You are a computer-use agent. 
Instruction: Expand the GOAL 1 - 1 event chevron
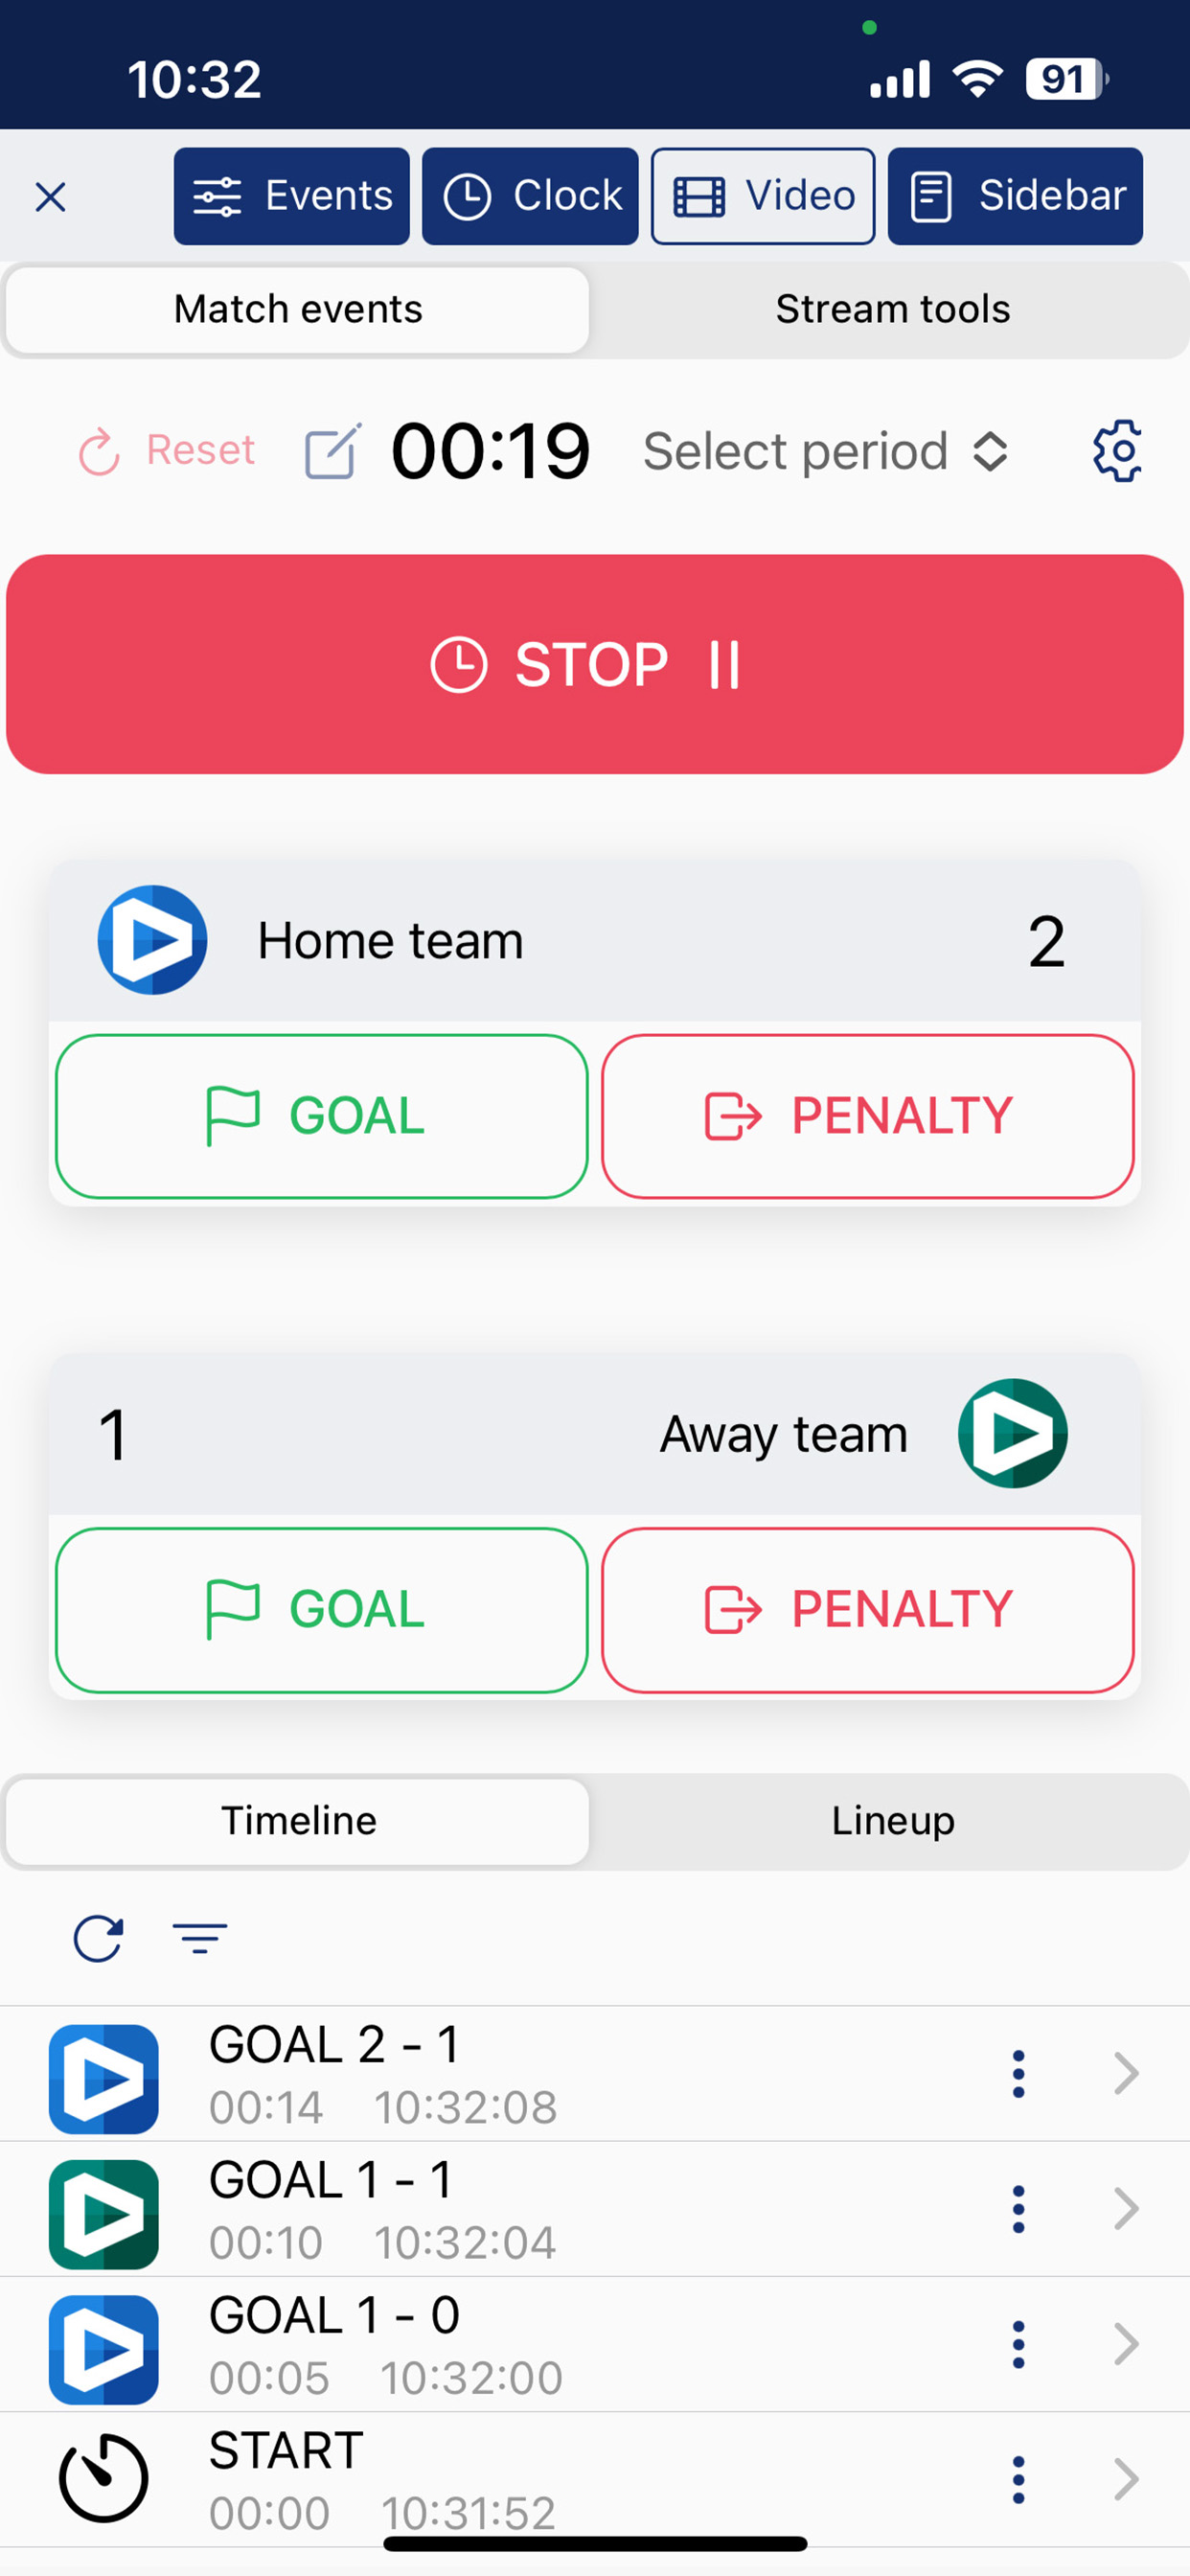click(1126, 2209)
